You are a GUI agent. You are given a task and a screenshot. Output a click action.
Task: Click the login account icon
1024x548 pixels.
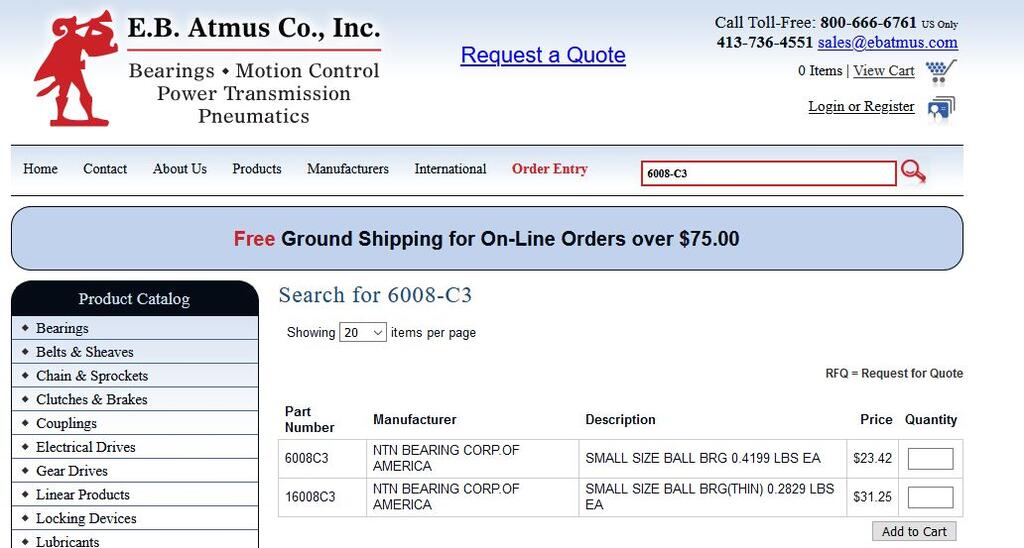(941, 109)
